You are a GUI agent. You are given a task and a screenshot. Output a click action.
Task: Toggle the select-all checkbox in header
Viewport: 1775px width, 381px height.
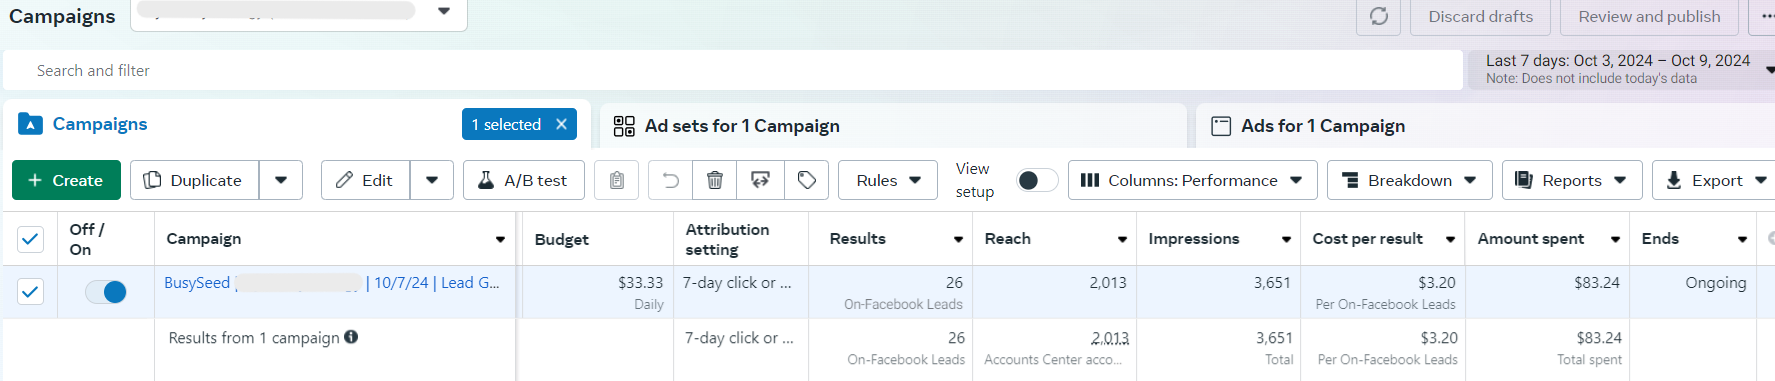31,239
